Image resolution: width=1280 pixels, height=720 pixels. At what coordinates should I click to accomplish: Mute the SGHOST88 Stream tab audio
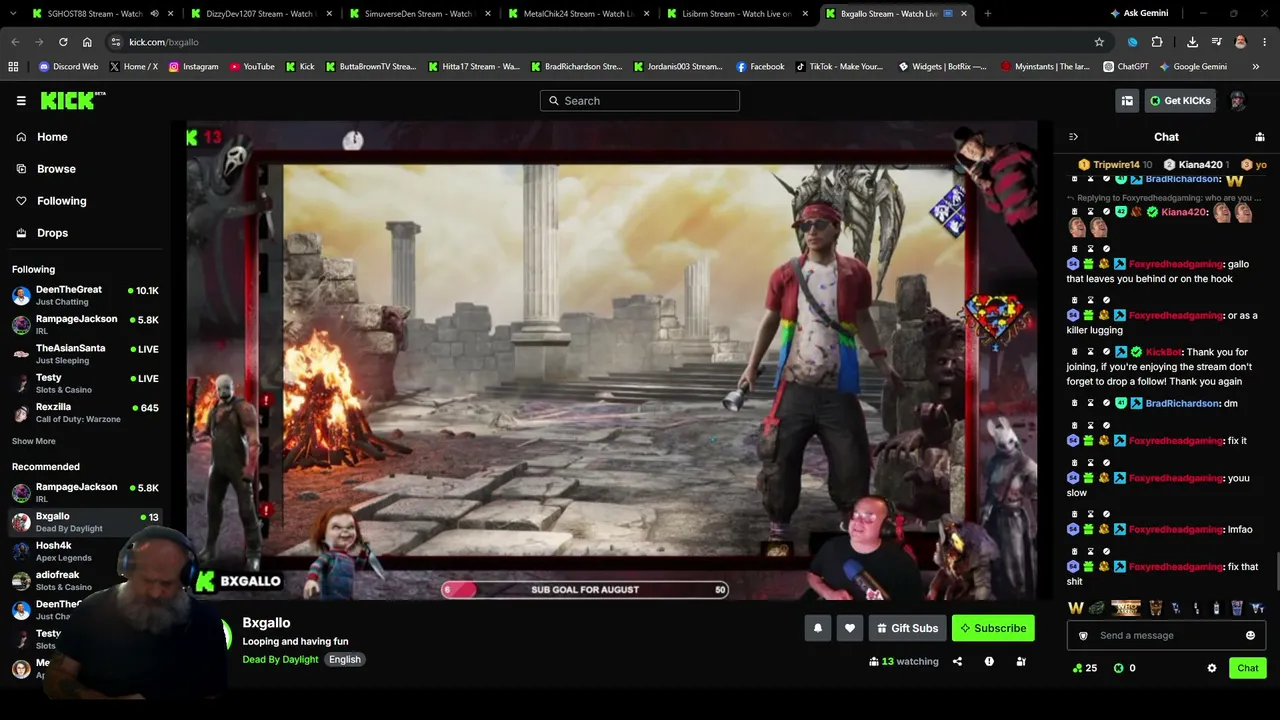pyautogui.click(x=154, y=14)
